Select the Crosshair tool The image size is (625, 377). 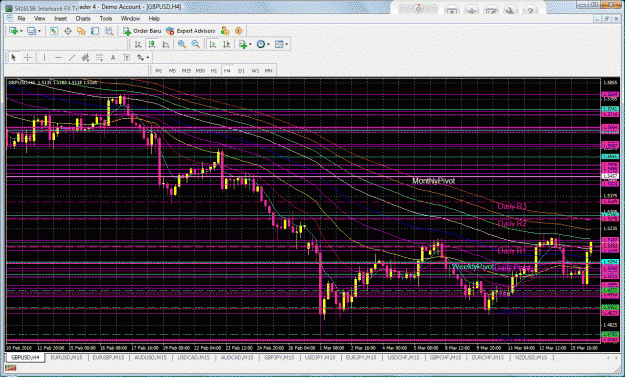pyautogui.click(x=28, y=58)
